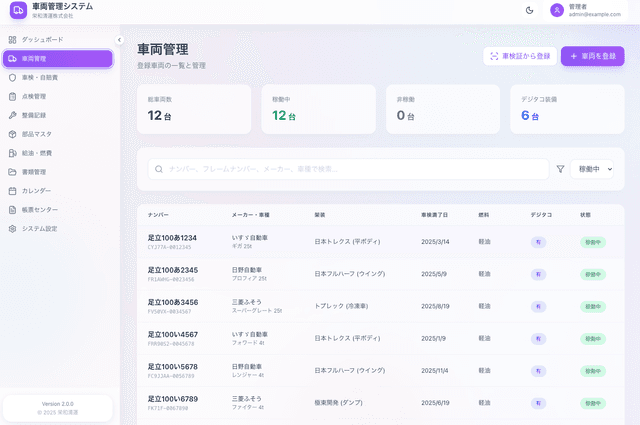Open the 稼働中 status filter dropdown
Screen dimensions: 640x425
click(x=594, y=170)
